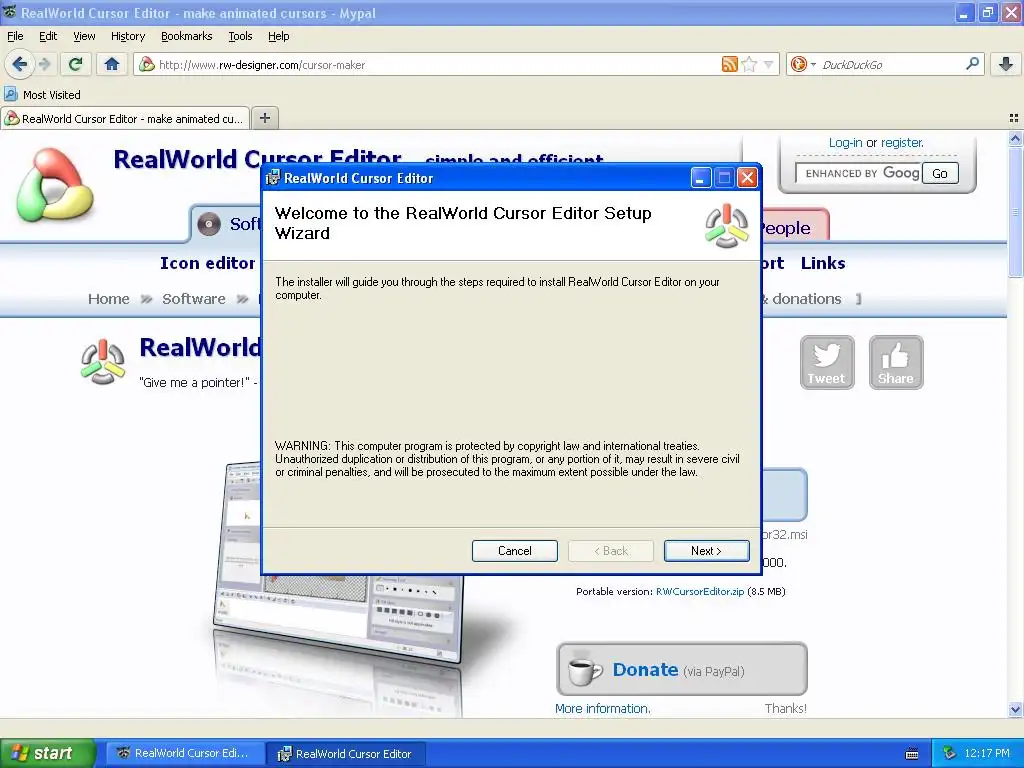Click the RSS feed icon in address bar
This screenshot has height=768, width=1024.
pos(729,64)
